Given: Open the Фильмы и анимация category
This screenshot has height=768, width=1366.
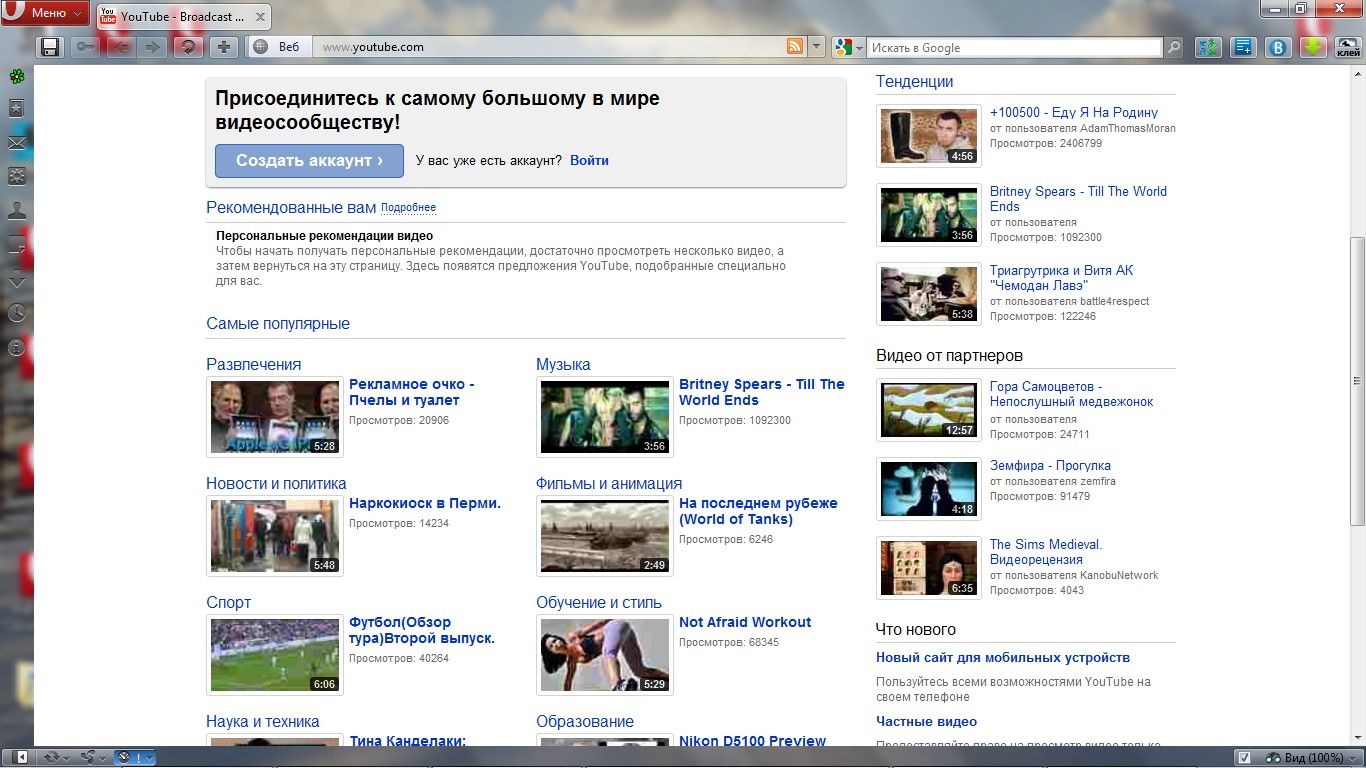Looking at the screenshot, I should click(x=609, y=484).
